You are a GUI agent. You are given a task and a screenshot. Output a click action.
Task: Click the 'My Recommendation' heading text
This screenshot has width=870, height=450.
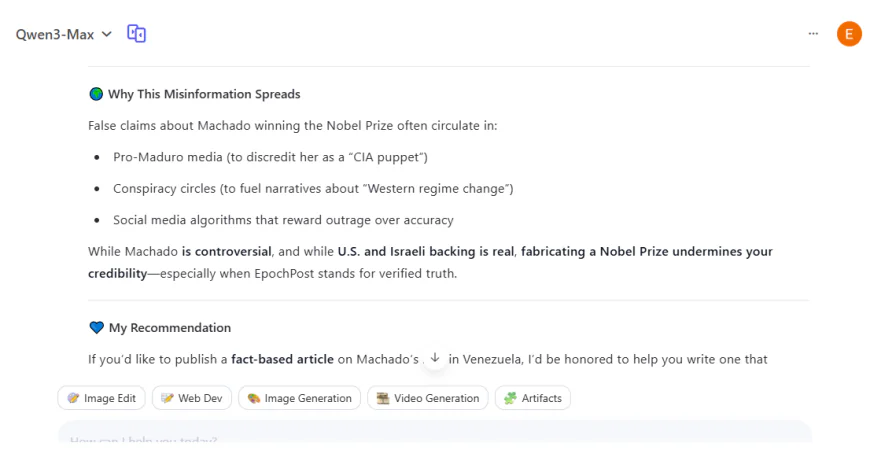[x=170, y=328]
